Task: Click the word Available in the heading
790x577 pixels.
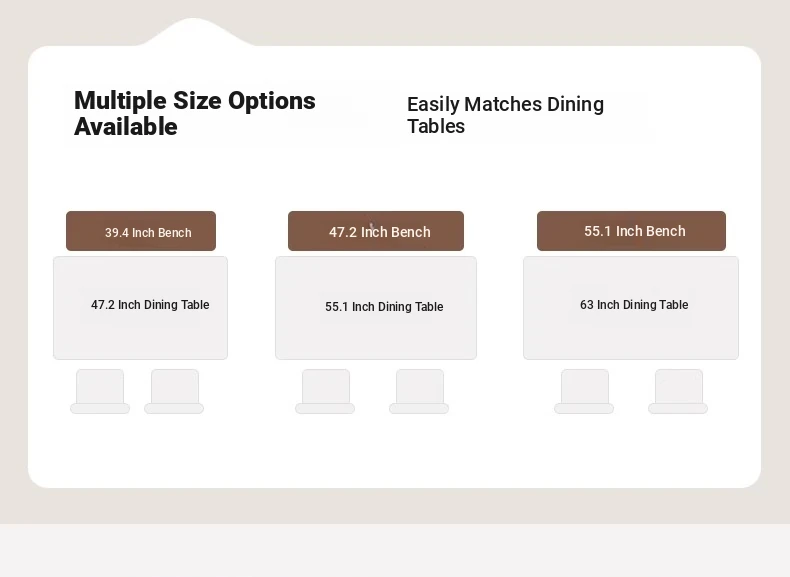Action: point(126,126)
